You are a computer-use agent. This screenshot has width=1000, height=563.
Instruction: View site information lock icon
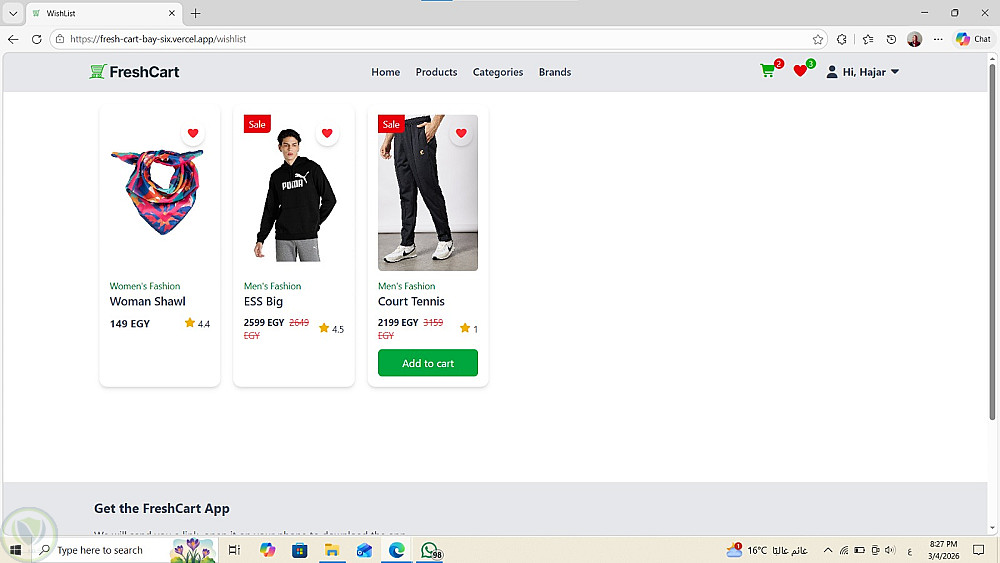60,39
